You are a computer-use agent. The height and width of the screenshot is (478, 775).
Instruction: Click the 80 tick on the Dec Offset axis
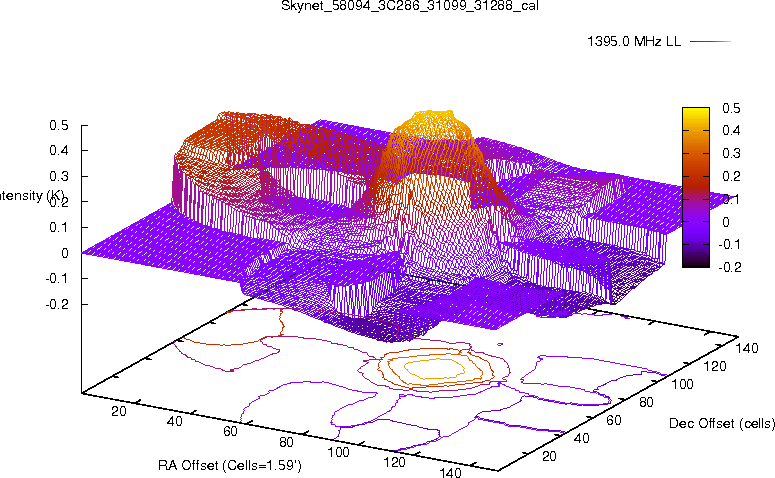(x=646, y=402)
